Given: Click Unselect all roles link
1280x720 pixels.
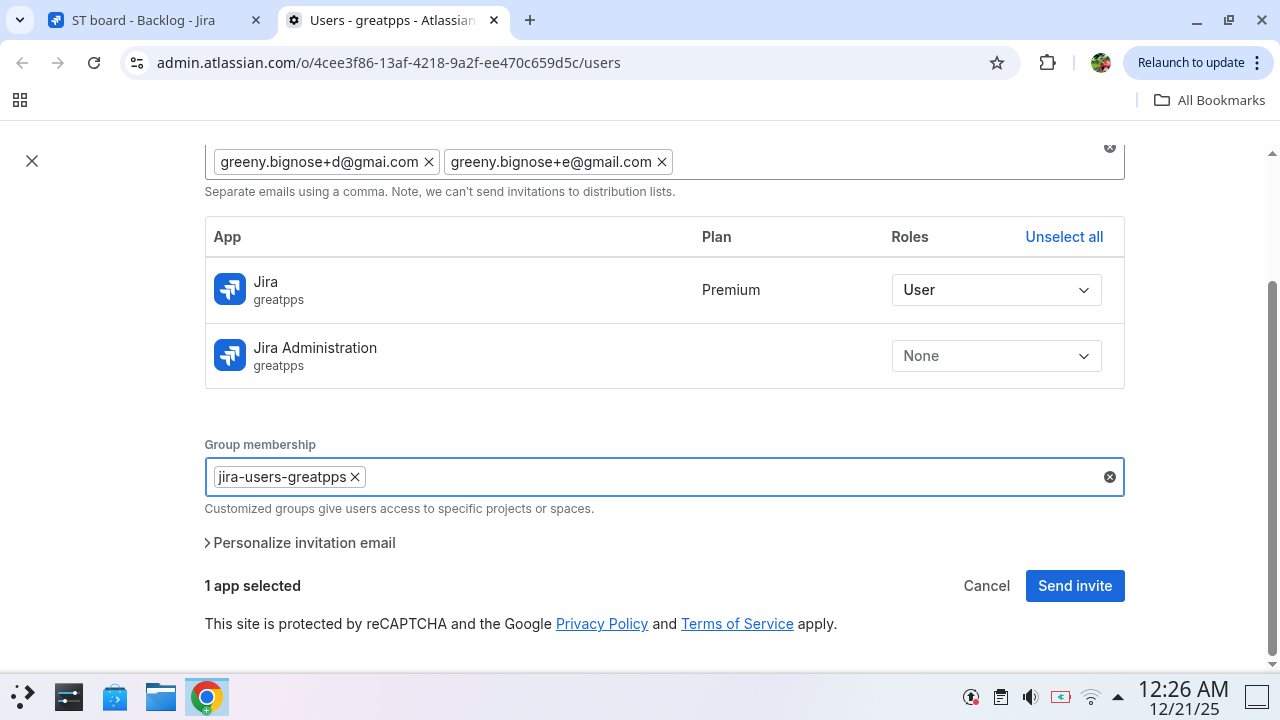Looking at the screenshot, I should 1064,237.
